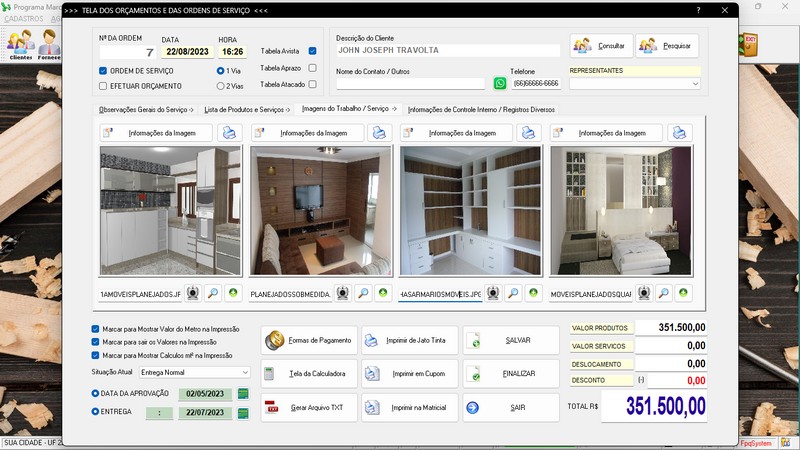Expand the Representantes dropdown
800x450 pixels.
point(695,84)
